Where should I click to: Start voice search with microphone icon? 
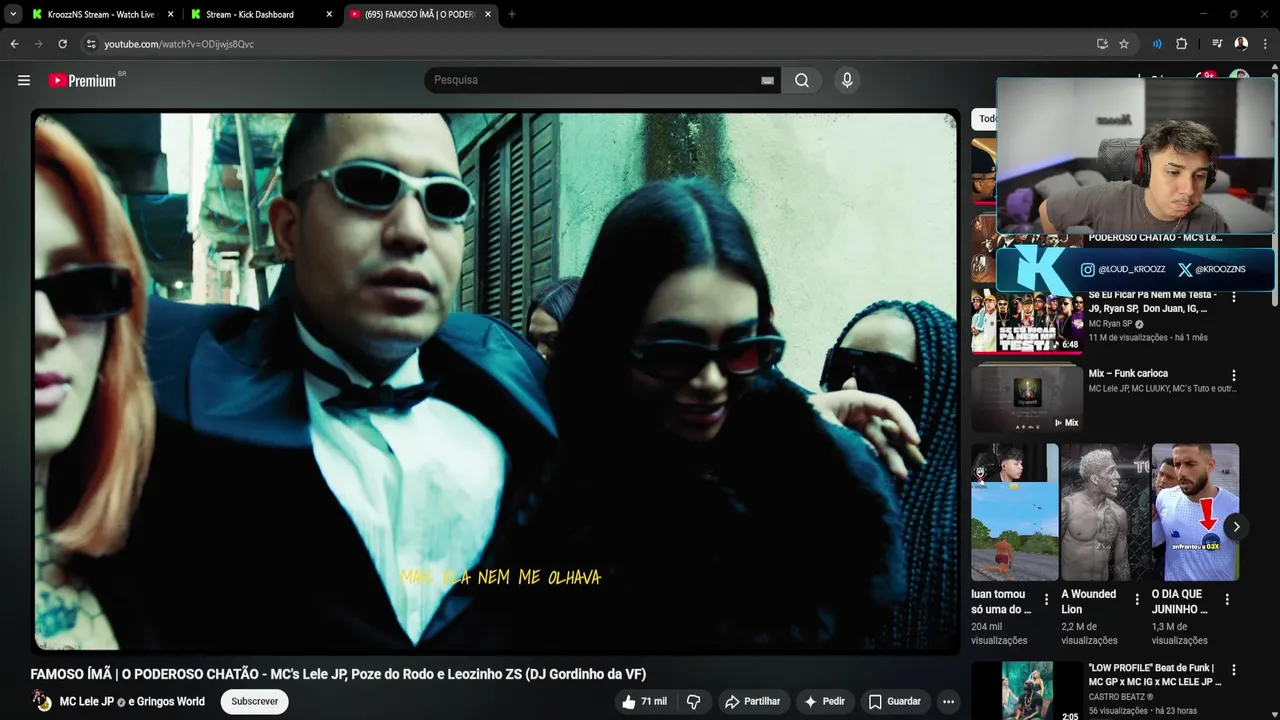847,80
